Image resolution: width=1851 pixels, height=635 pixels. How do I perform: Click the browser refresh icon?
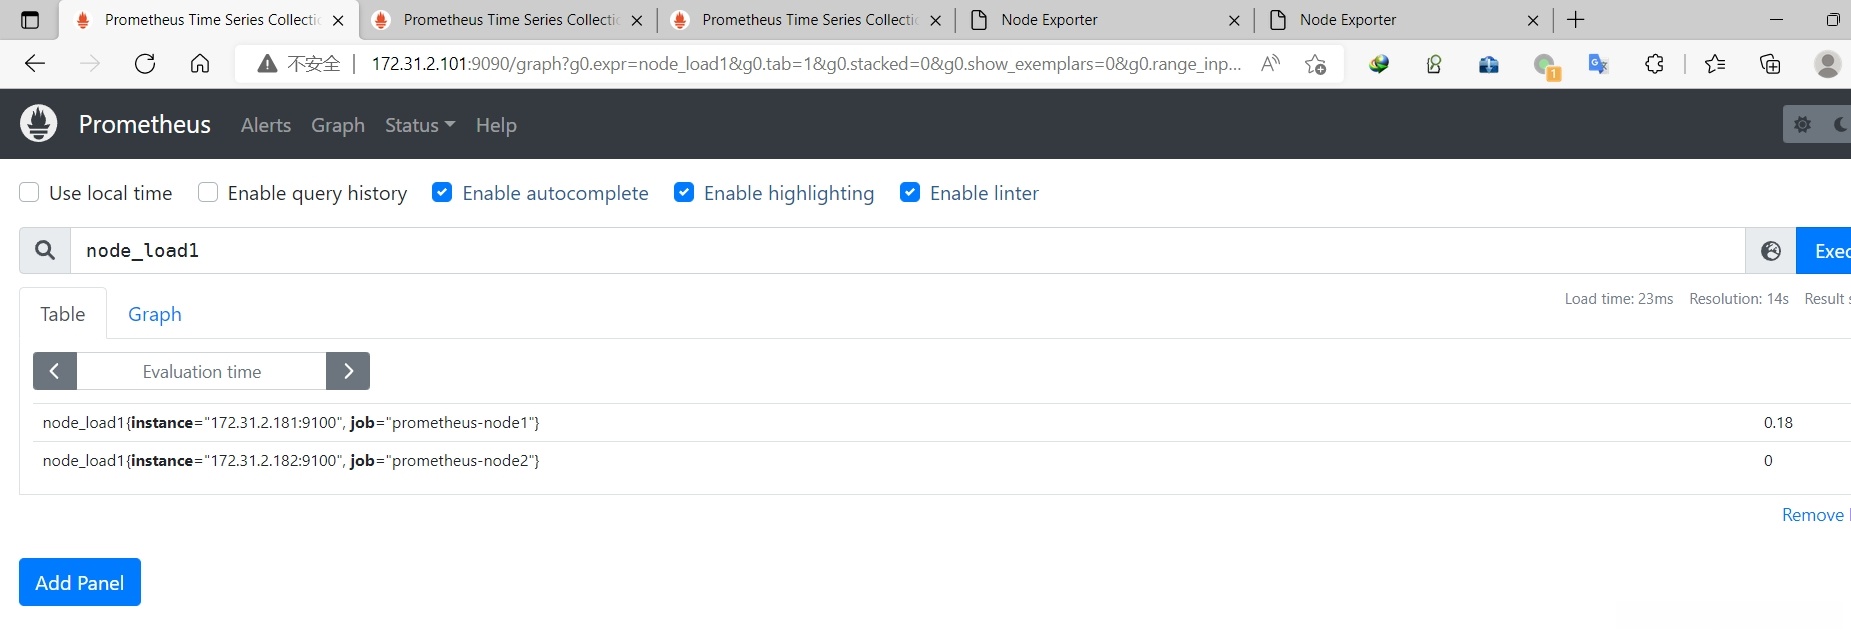pos(145,64)
